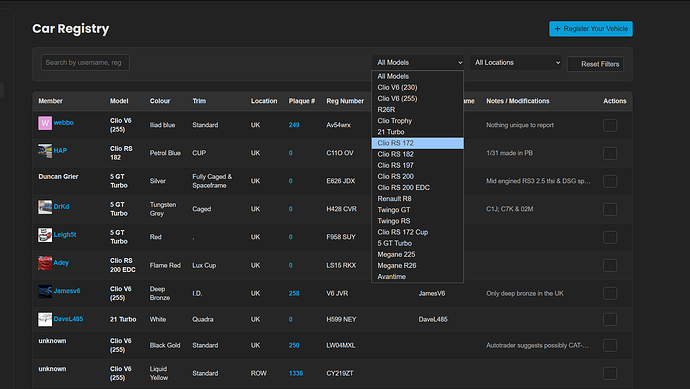Open DaveL485's avatar thumbnail
This screenshot has height=389, width=690.
(x=45, y=319)
